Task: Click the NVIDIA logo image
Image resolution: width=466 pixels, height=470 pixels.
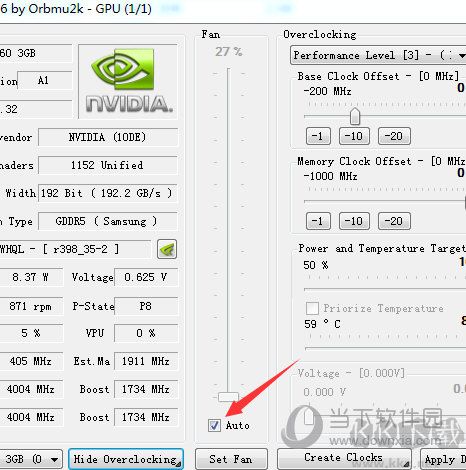Action: 128,81
